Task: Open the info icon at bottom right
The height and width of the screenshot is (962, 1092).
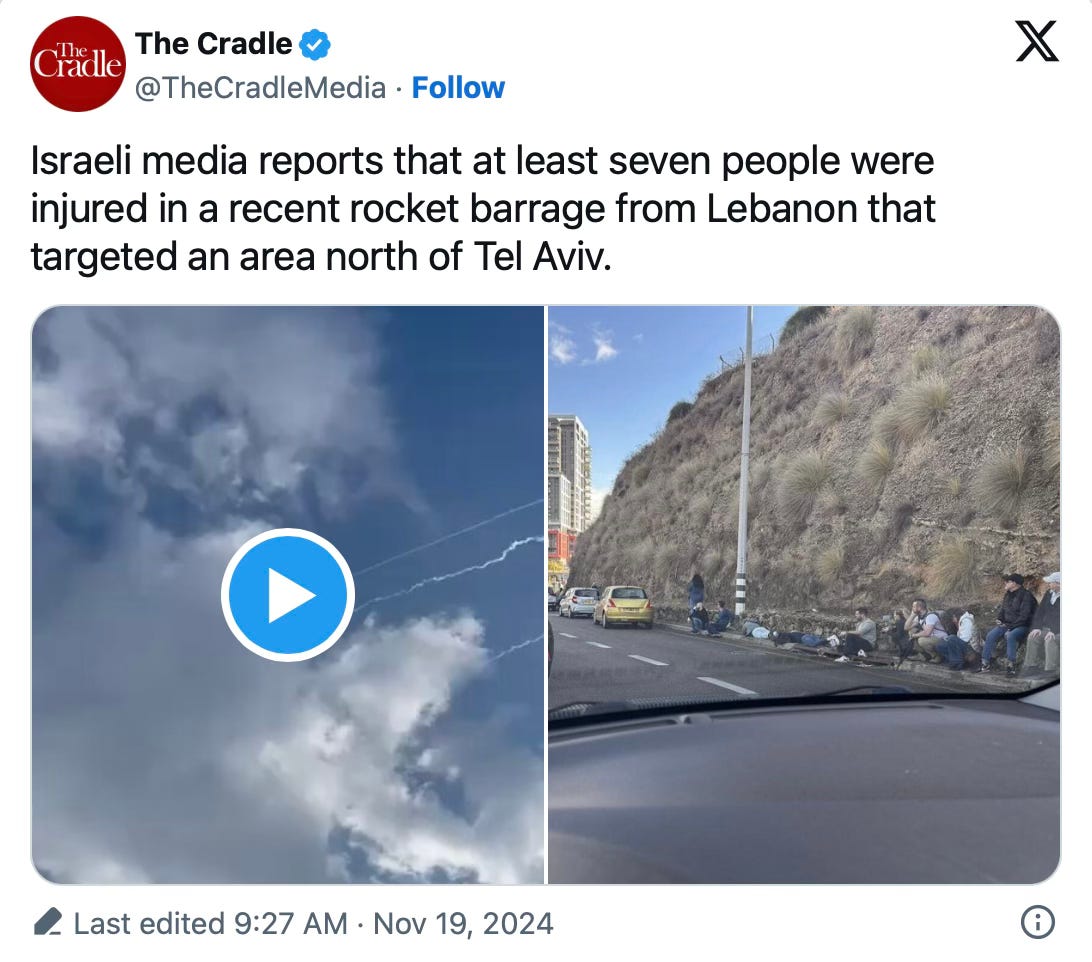Action: point(1037,922)
